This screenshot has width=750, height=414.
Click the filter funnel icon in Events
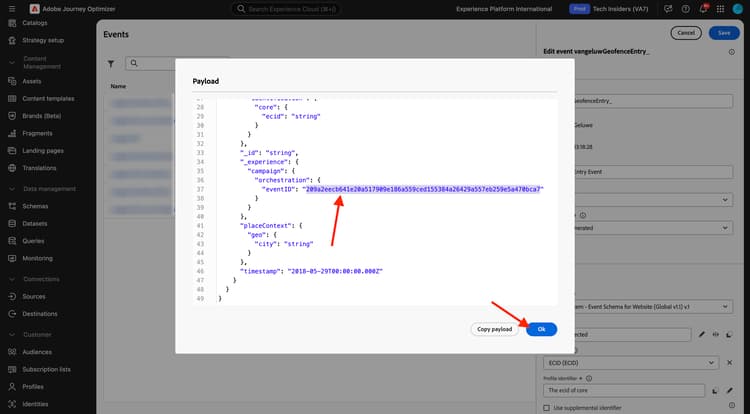pos(111,64)
